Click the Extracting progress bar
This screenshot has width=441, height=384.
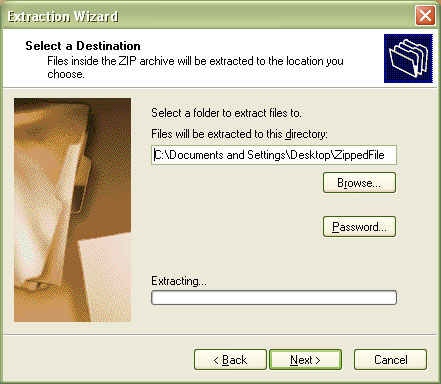coord(274,298)
